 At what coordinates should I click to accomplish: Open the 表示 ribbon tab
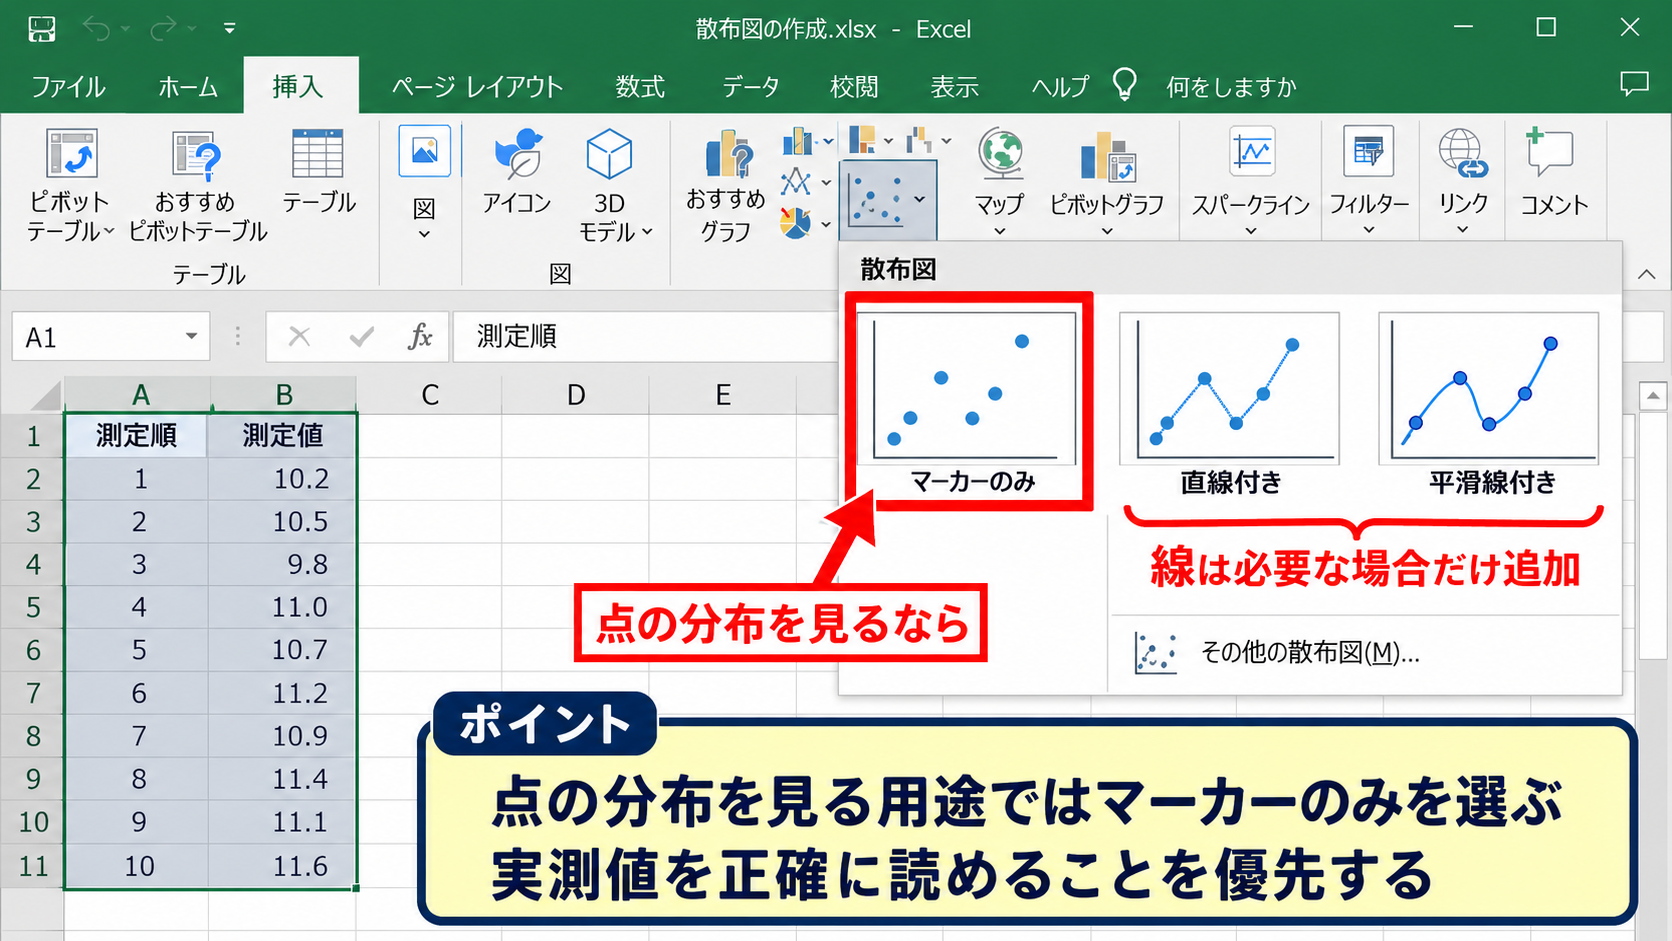[x=954, y=87]
